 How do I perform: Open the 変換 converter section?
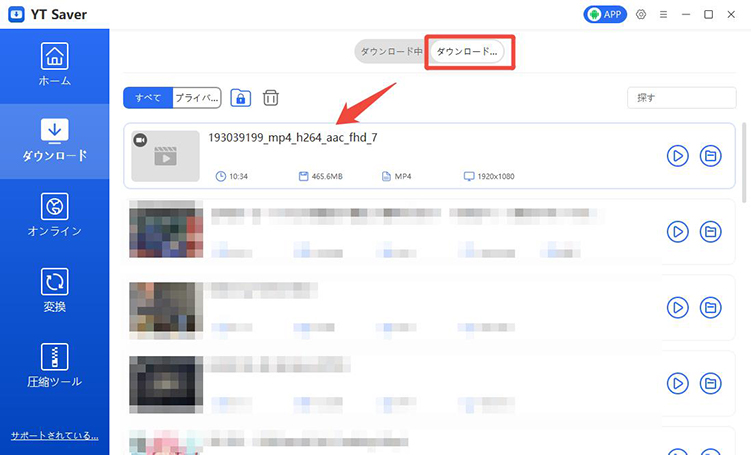pos(55,291)
